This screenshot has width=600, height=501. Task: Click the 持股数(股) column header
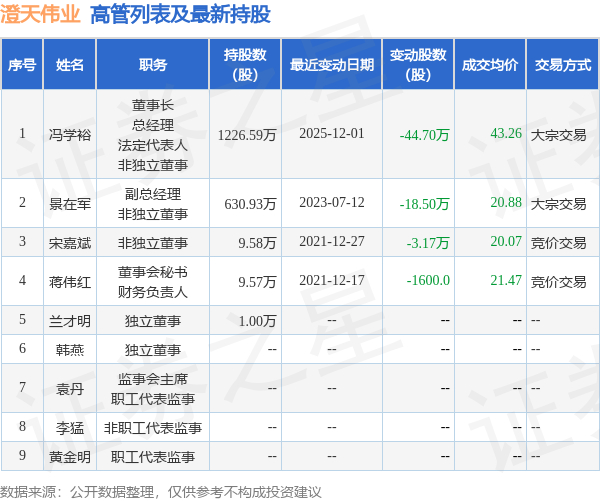coord(245,65)
